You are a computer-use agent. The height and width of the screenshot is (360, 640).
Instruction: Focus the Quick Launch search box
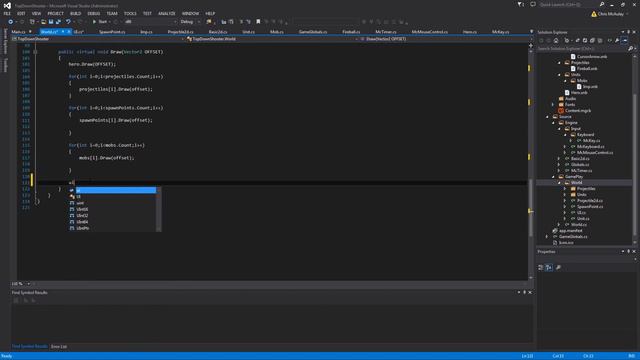(x=571, y=4)
